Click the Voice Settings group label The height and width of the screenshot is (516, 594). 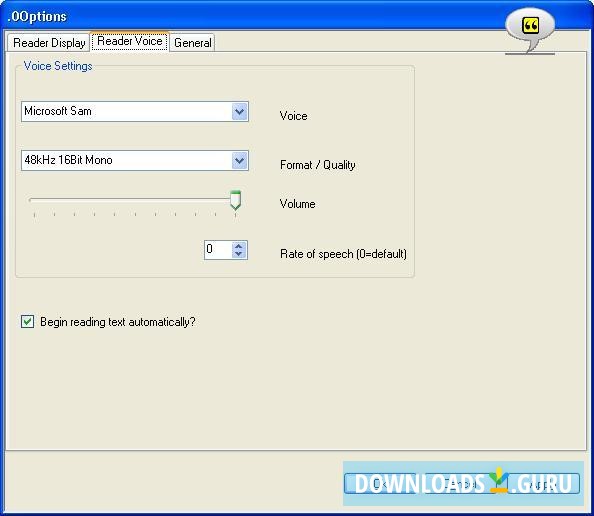point(58,66)
